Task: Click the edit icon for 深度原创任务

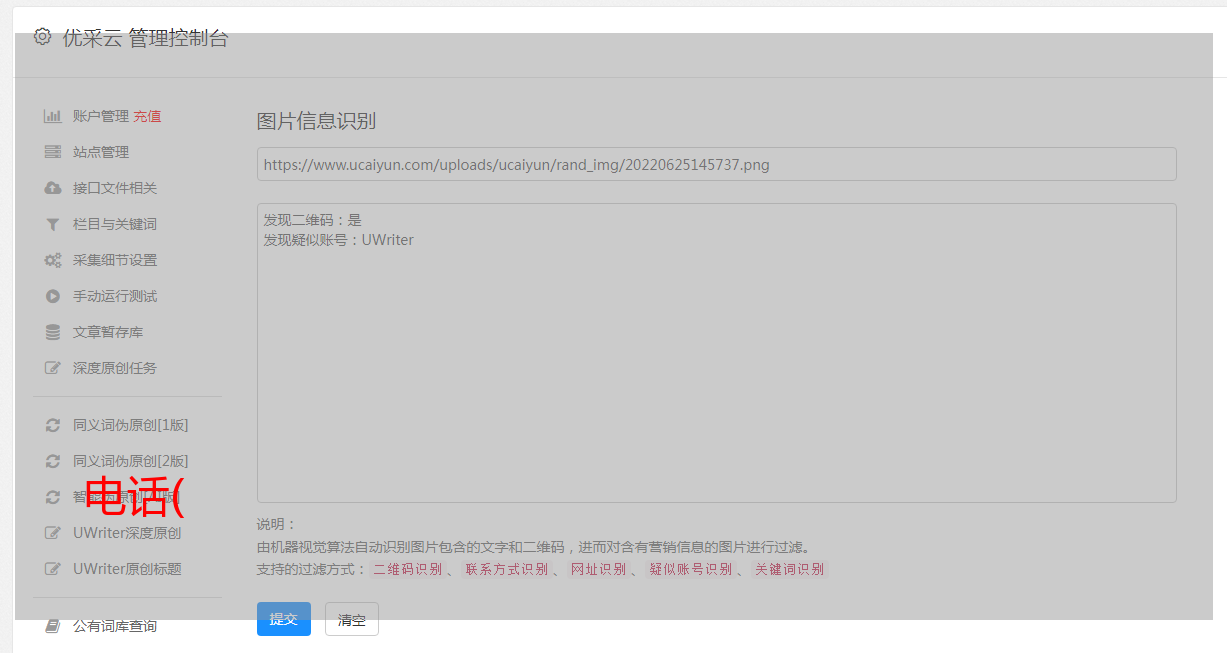Action: click(53, 368)
